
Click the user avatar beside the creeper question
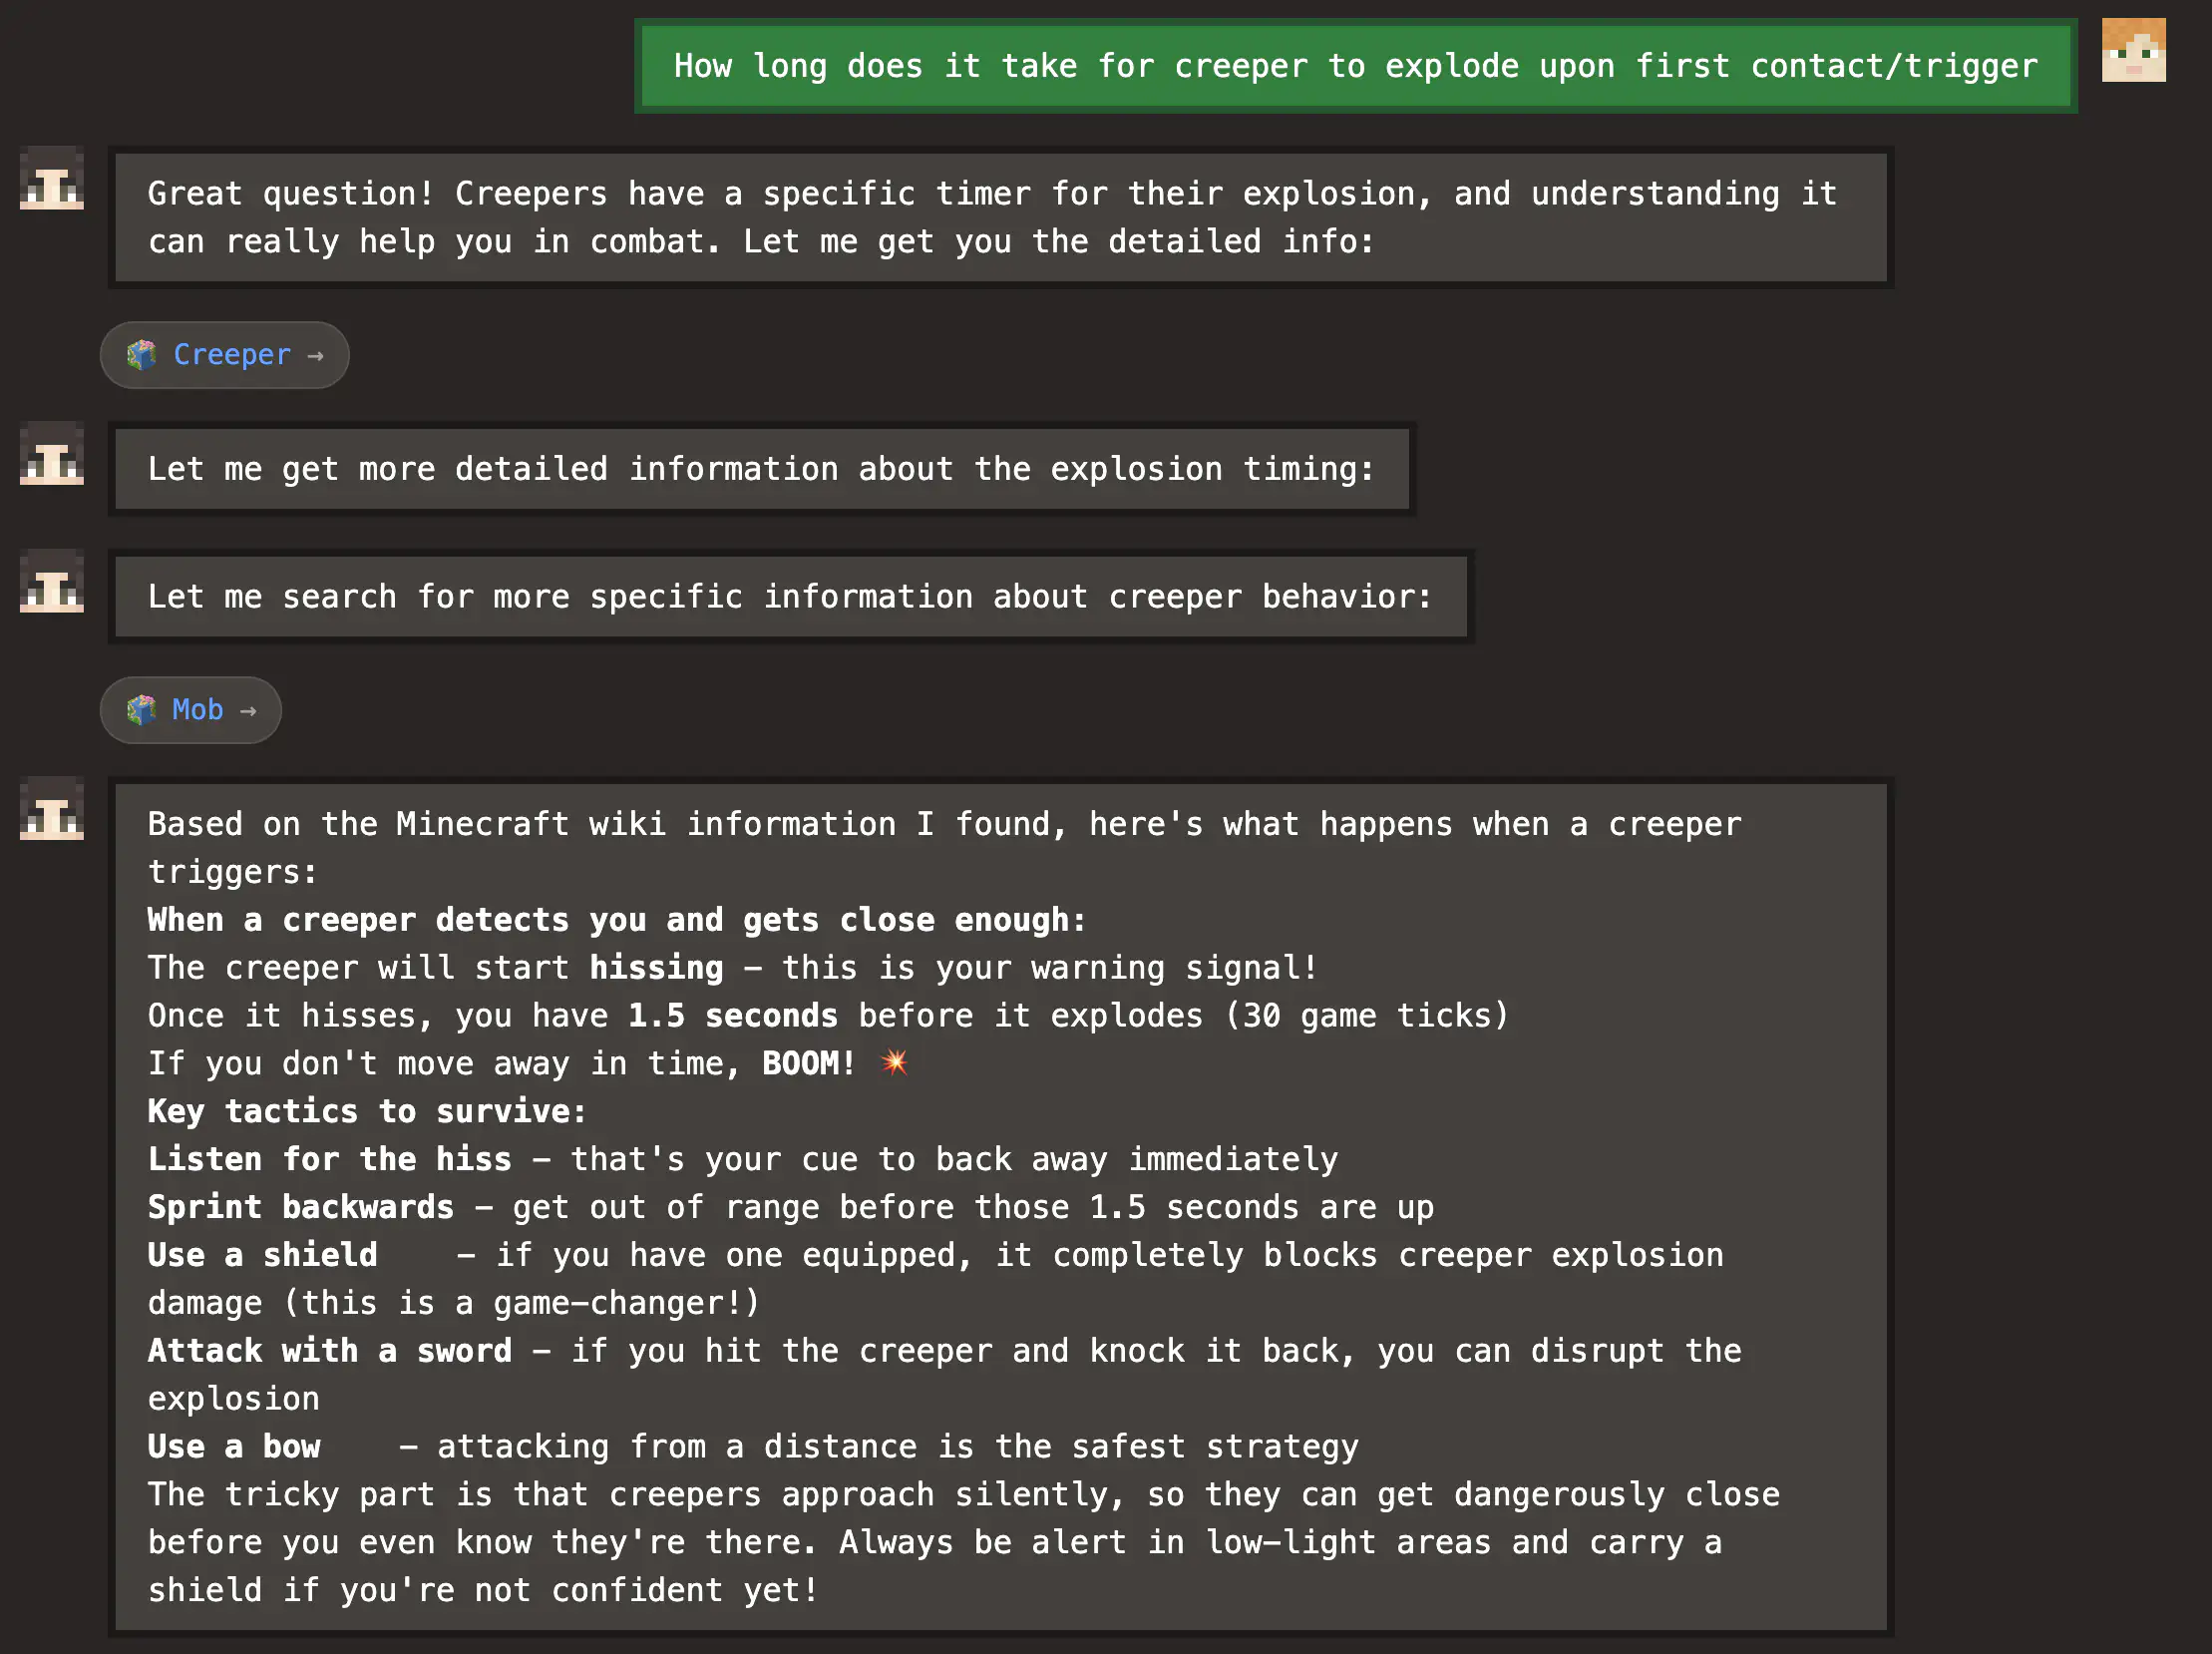coord(2132,50)
